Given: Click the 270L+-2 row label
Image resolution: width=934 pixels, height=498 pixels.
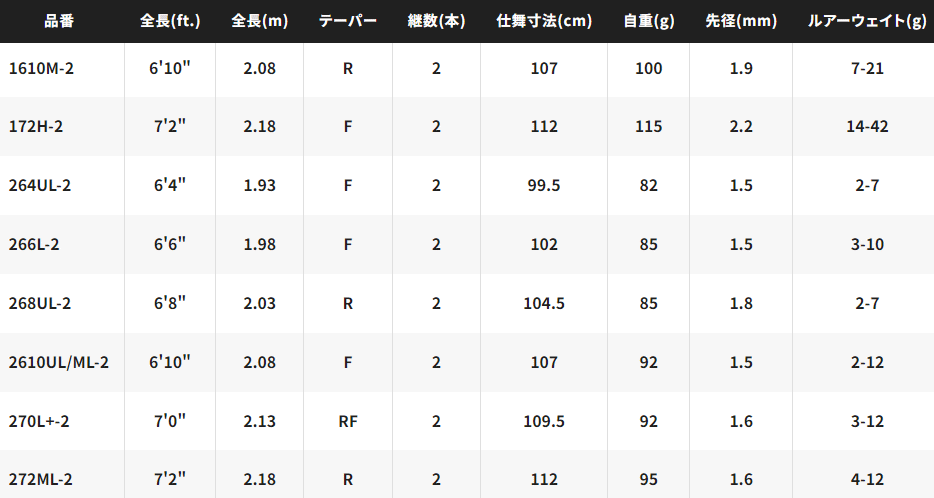Looking at the screenshot, I should click(39, 421).
